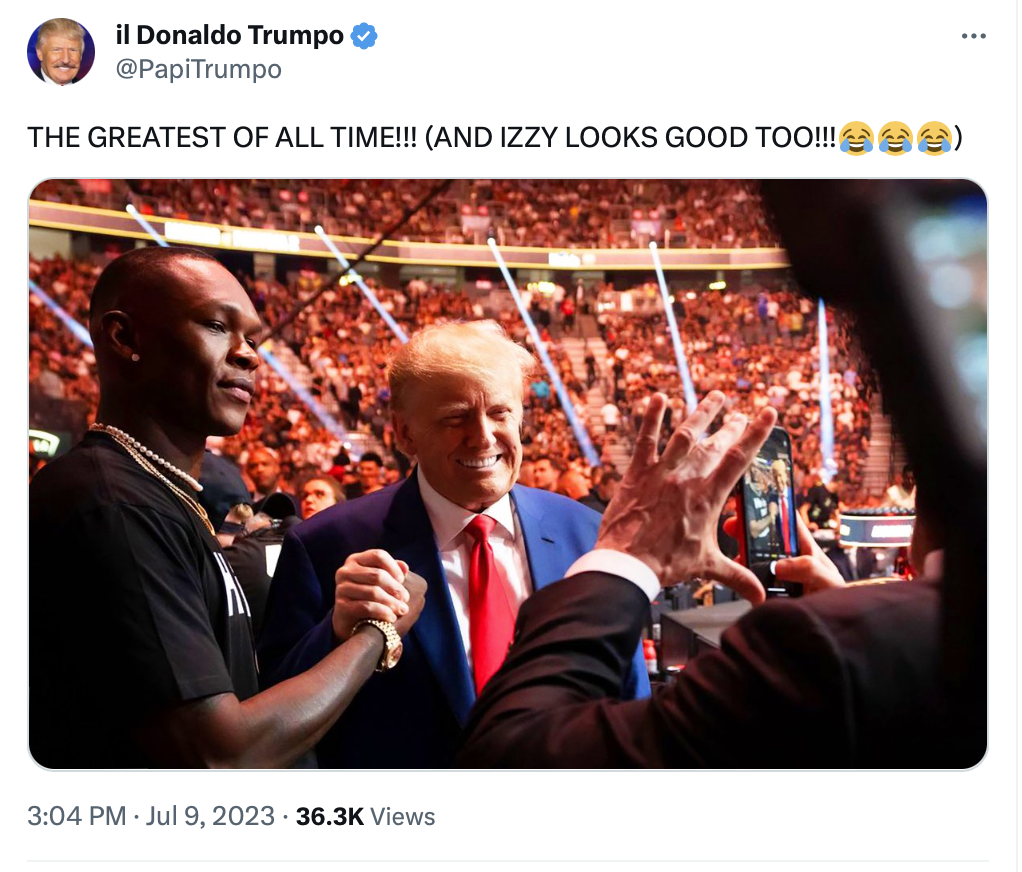Open the three-dot more options menu
Screen dimensions: 1022x872
click(x=974, y=36)
